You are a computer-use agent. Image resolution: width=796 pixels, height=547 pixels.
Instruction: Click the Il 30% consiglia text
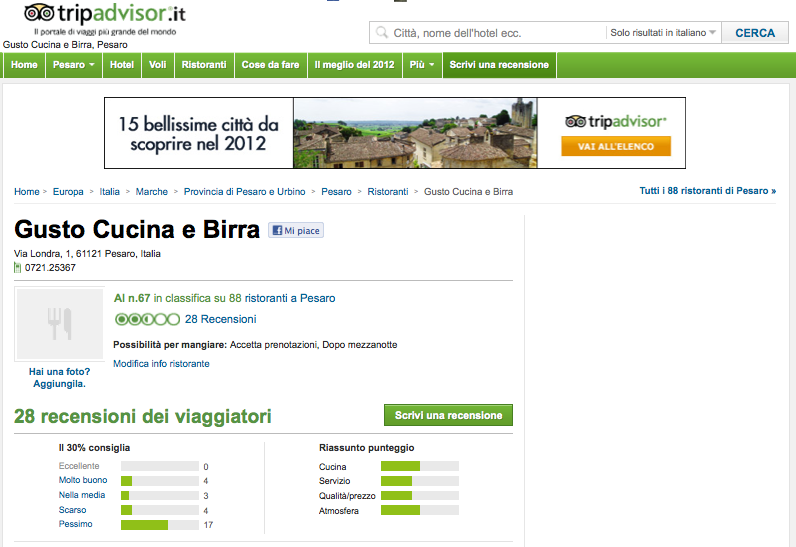(x=94, y=448)
